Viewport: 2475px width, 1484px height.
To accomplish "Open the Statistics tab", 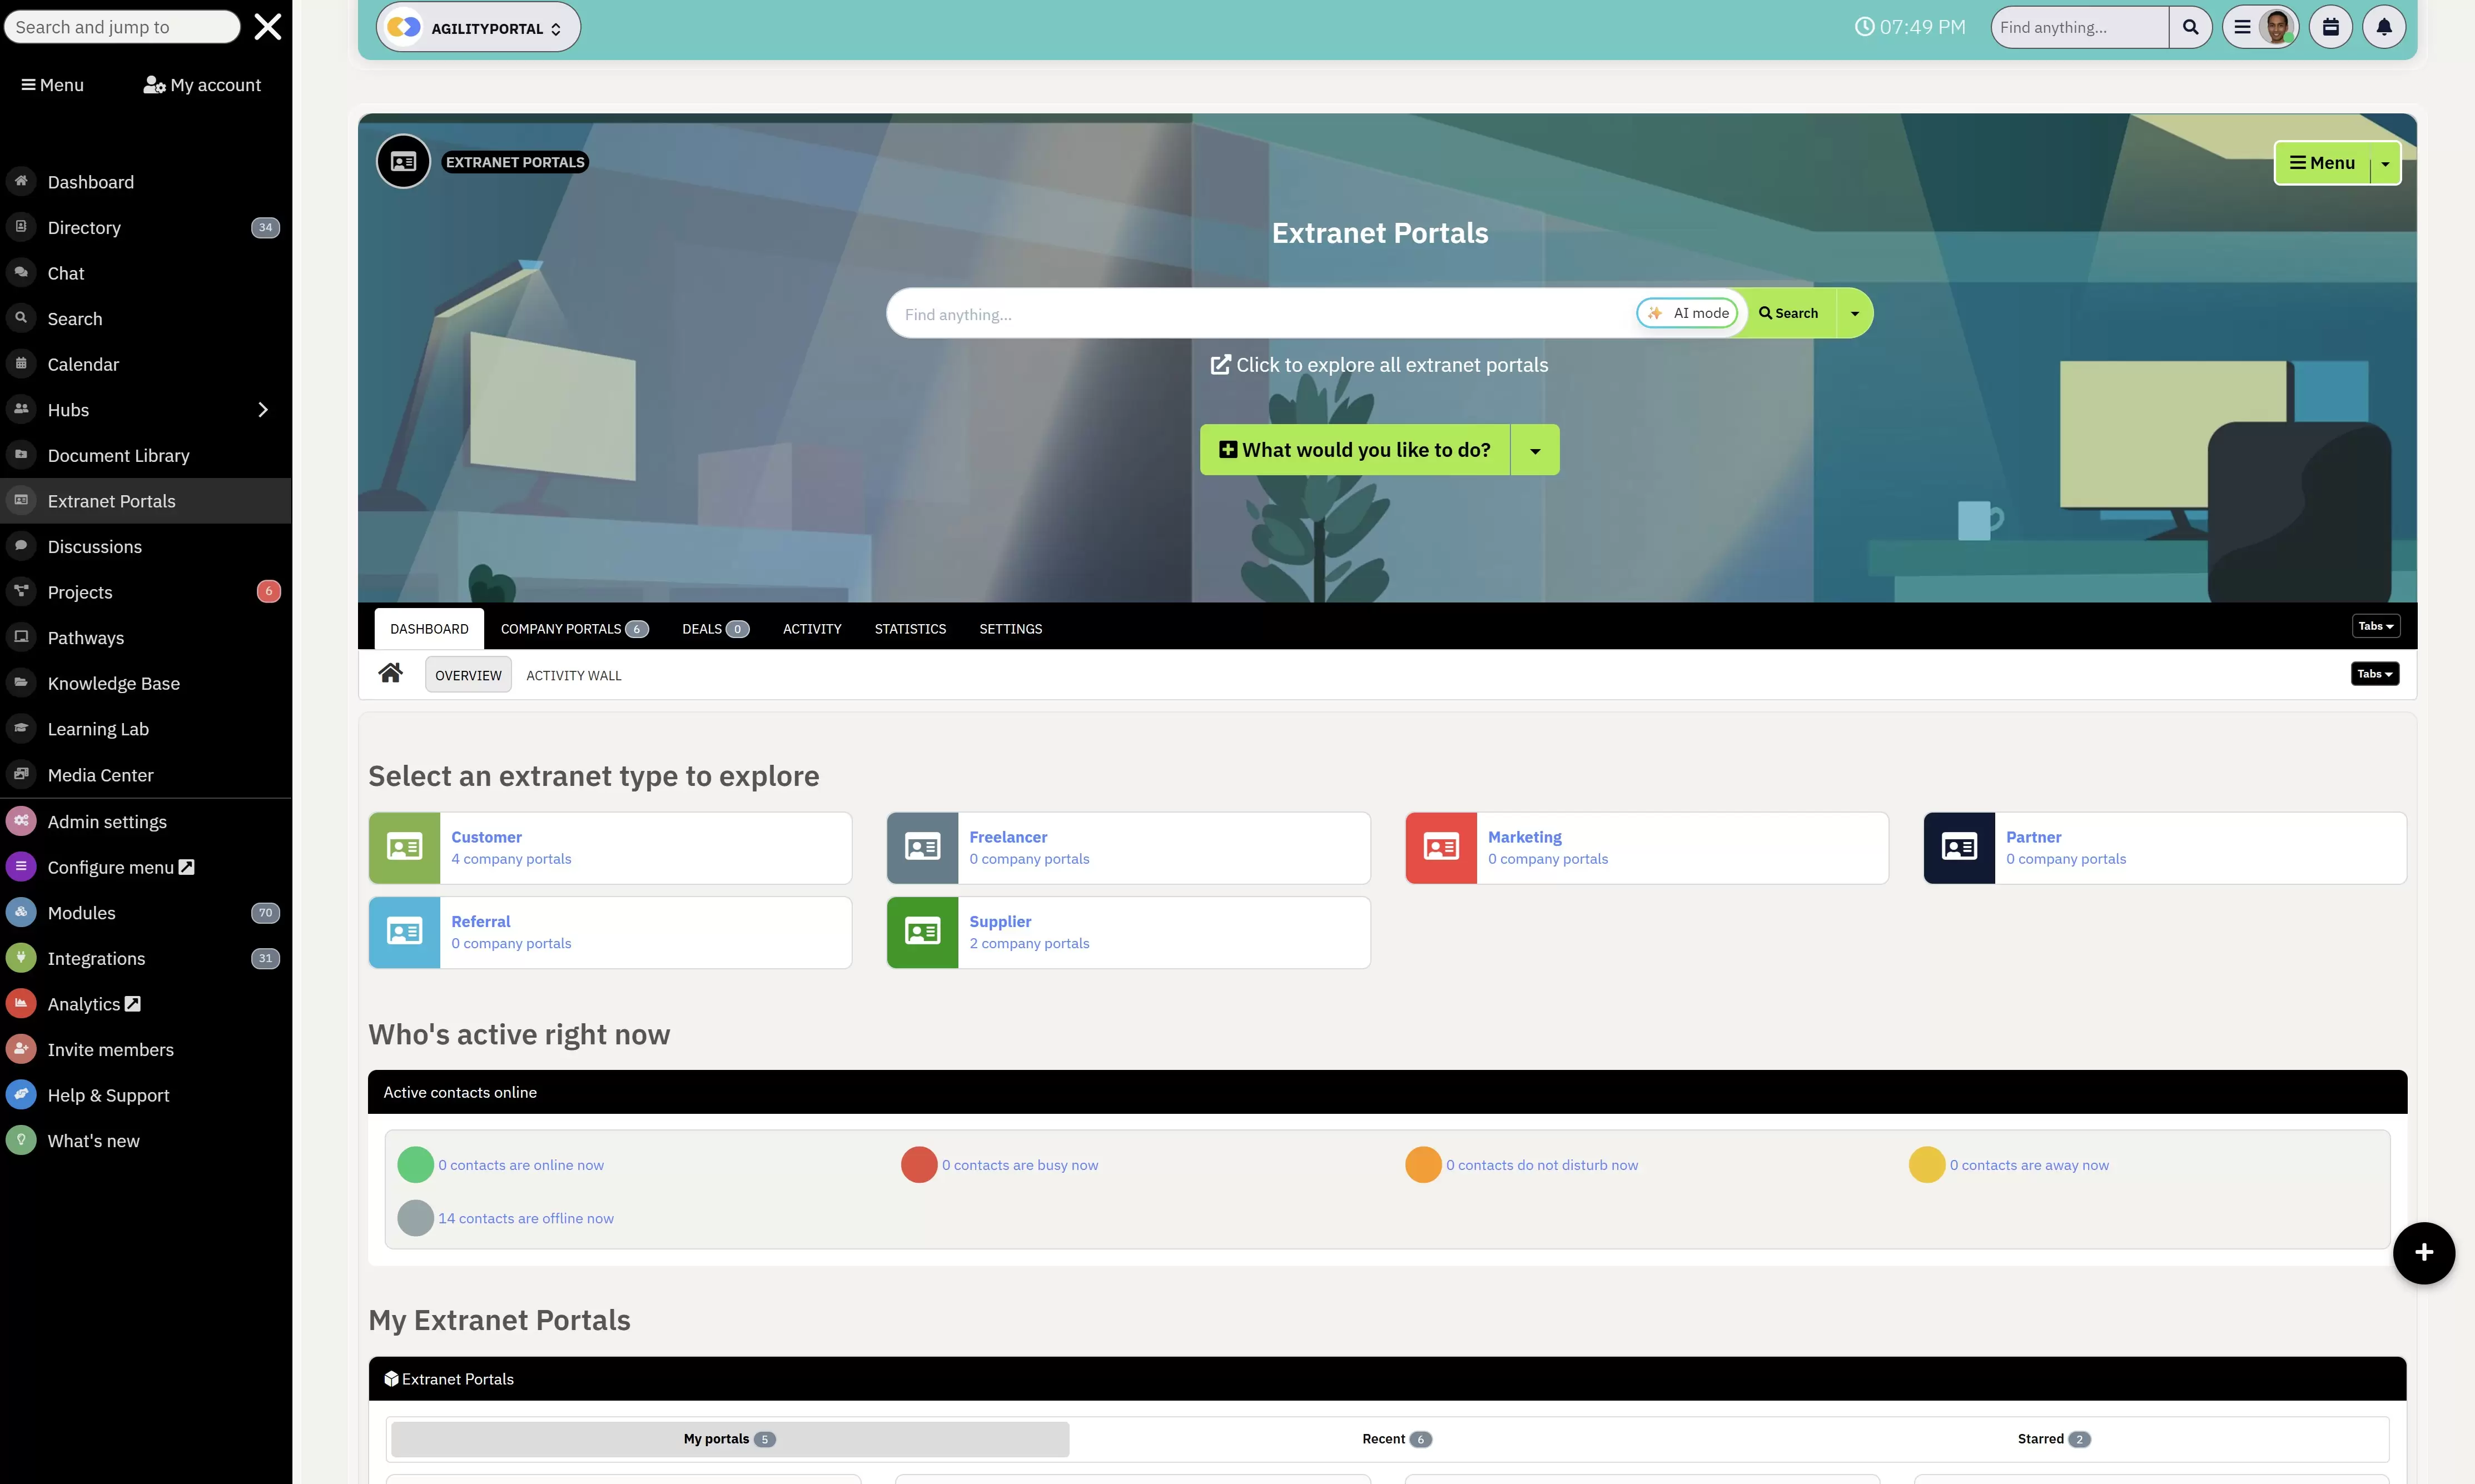I will click(910, 629).
